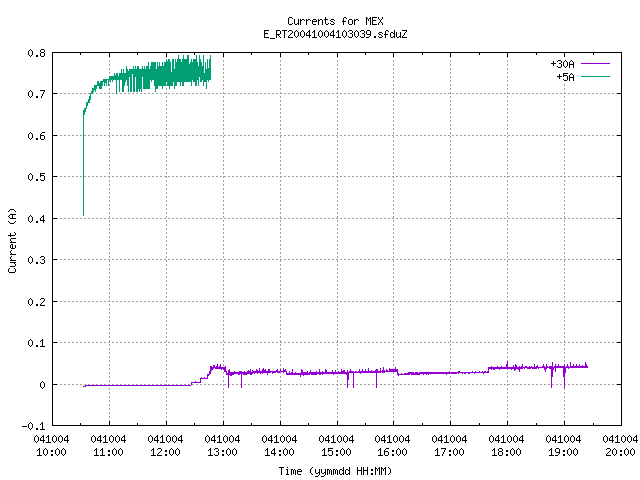Click the 0.6 y-axis tick label
This screenshot has width=640, height=480.
[x=36, y=136]
